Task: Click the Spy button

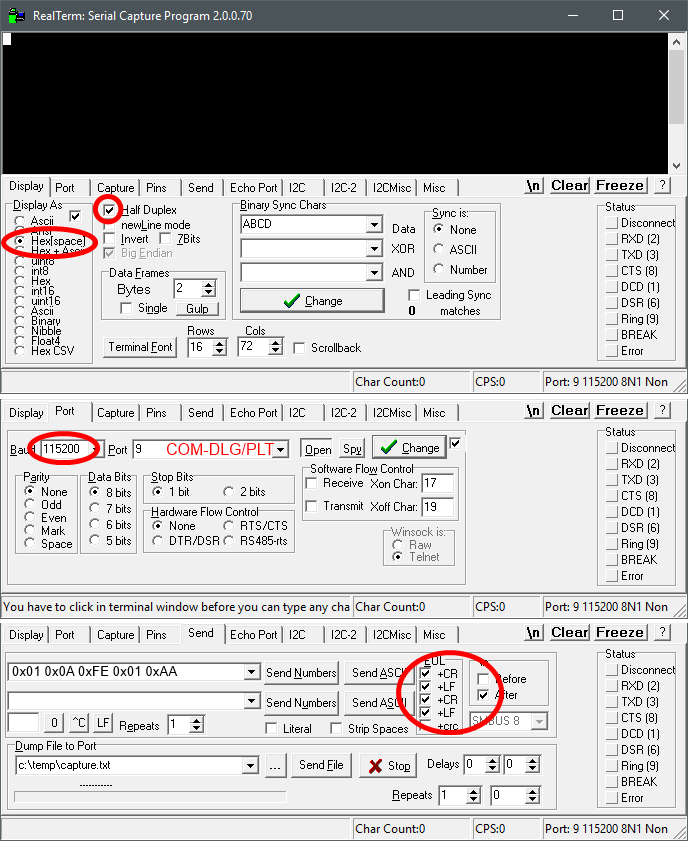Action: (x=352, y=449)
